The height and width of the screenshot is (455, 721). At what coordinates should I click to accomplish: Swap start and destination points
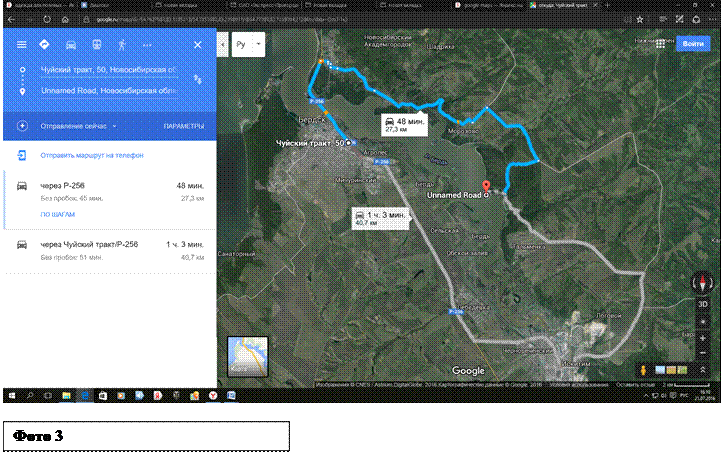(197, 79)
